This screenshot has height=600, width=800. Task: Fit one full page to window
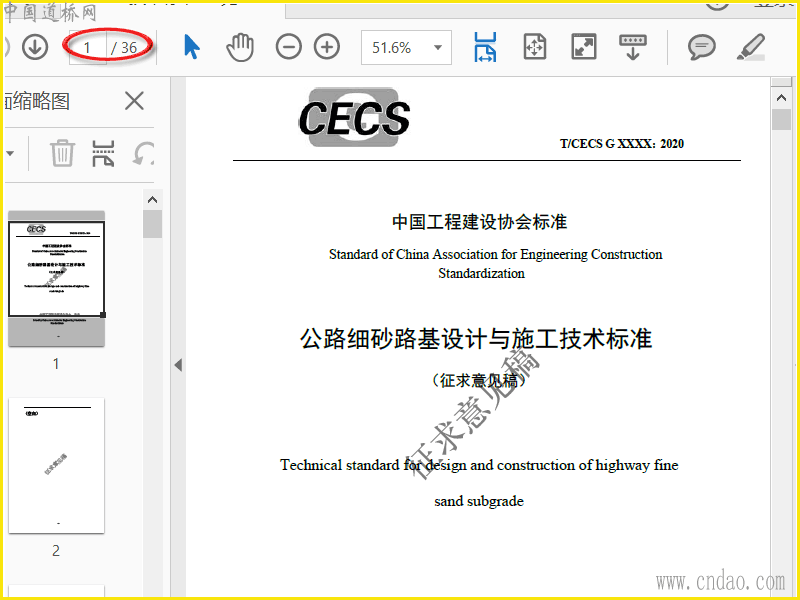pyautogui.click(x=535, y=47)
